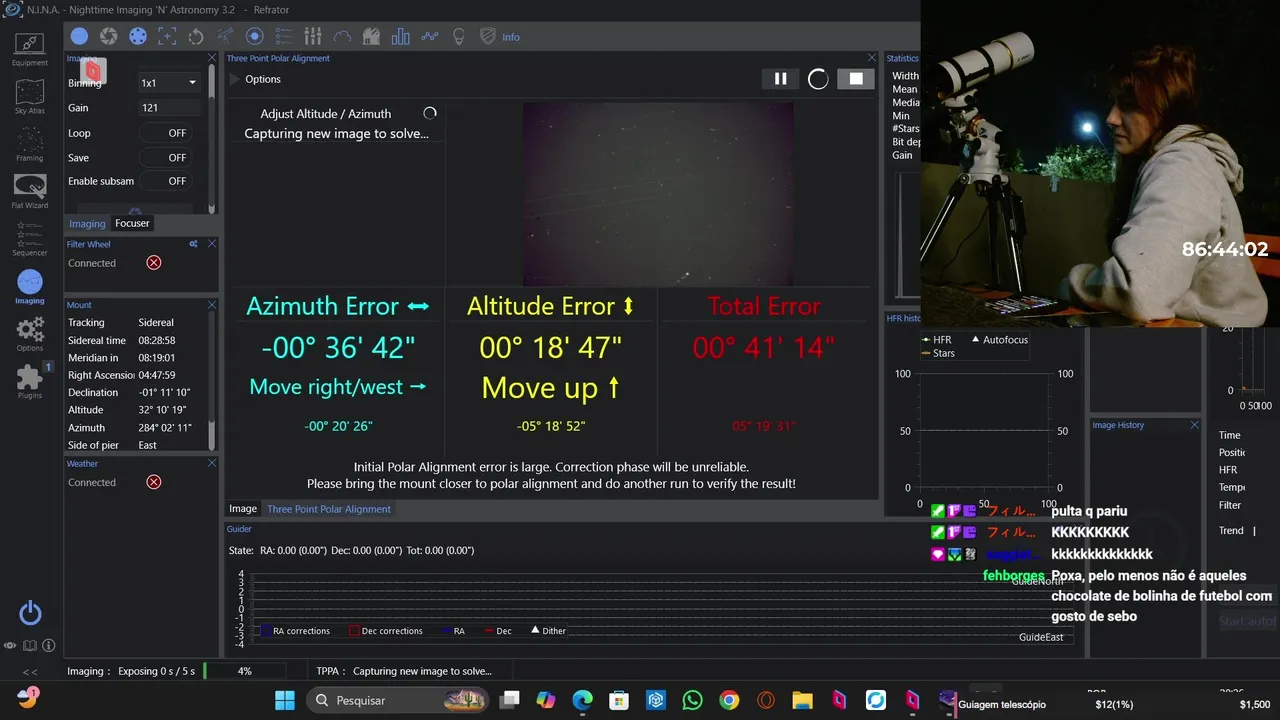Expand the Options disclosure triangle
The height and width of the screenshot is (720, 1280).
click(x=235, y=80)
